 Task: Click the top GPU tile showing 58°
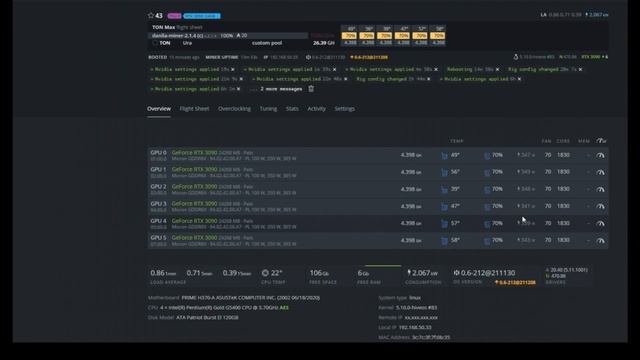coord(438,36)
